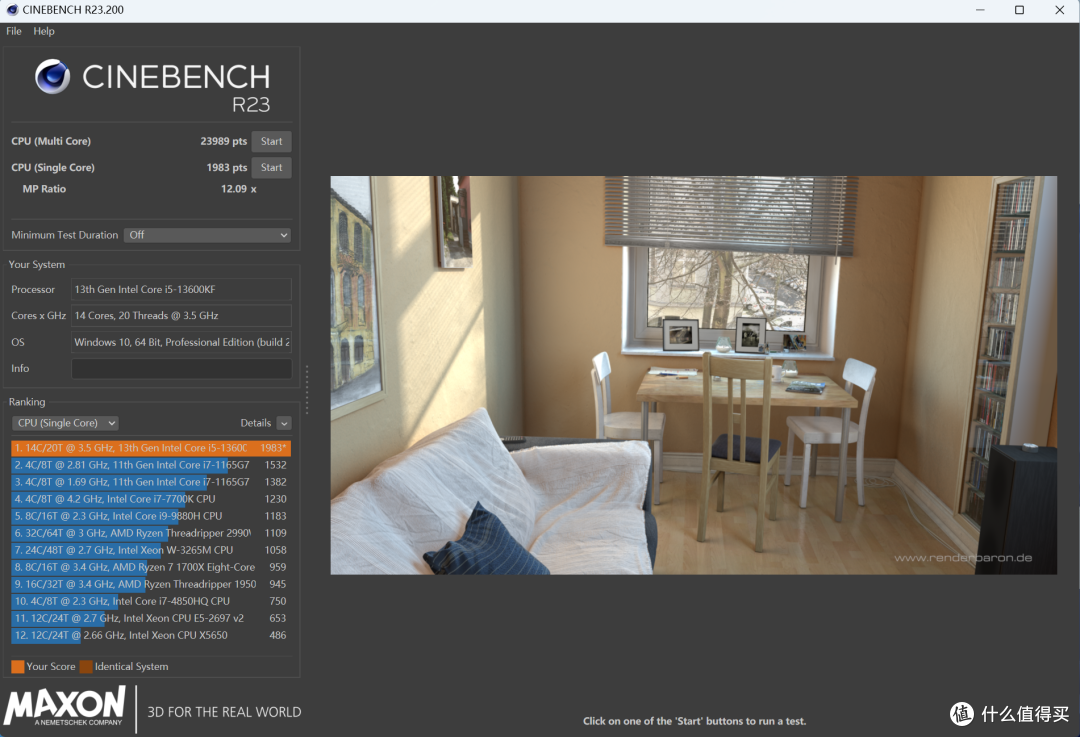Click the Processor field 13th Gen Intel Core
Image resolution: width=1080 pixels, height=737 pixels.
pyautogui.click(x=181, y=289)
